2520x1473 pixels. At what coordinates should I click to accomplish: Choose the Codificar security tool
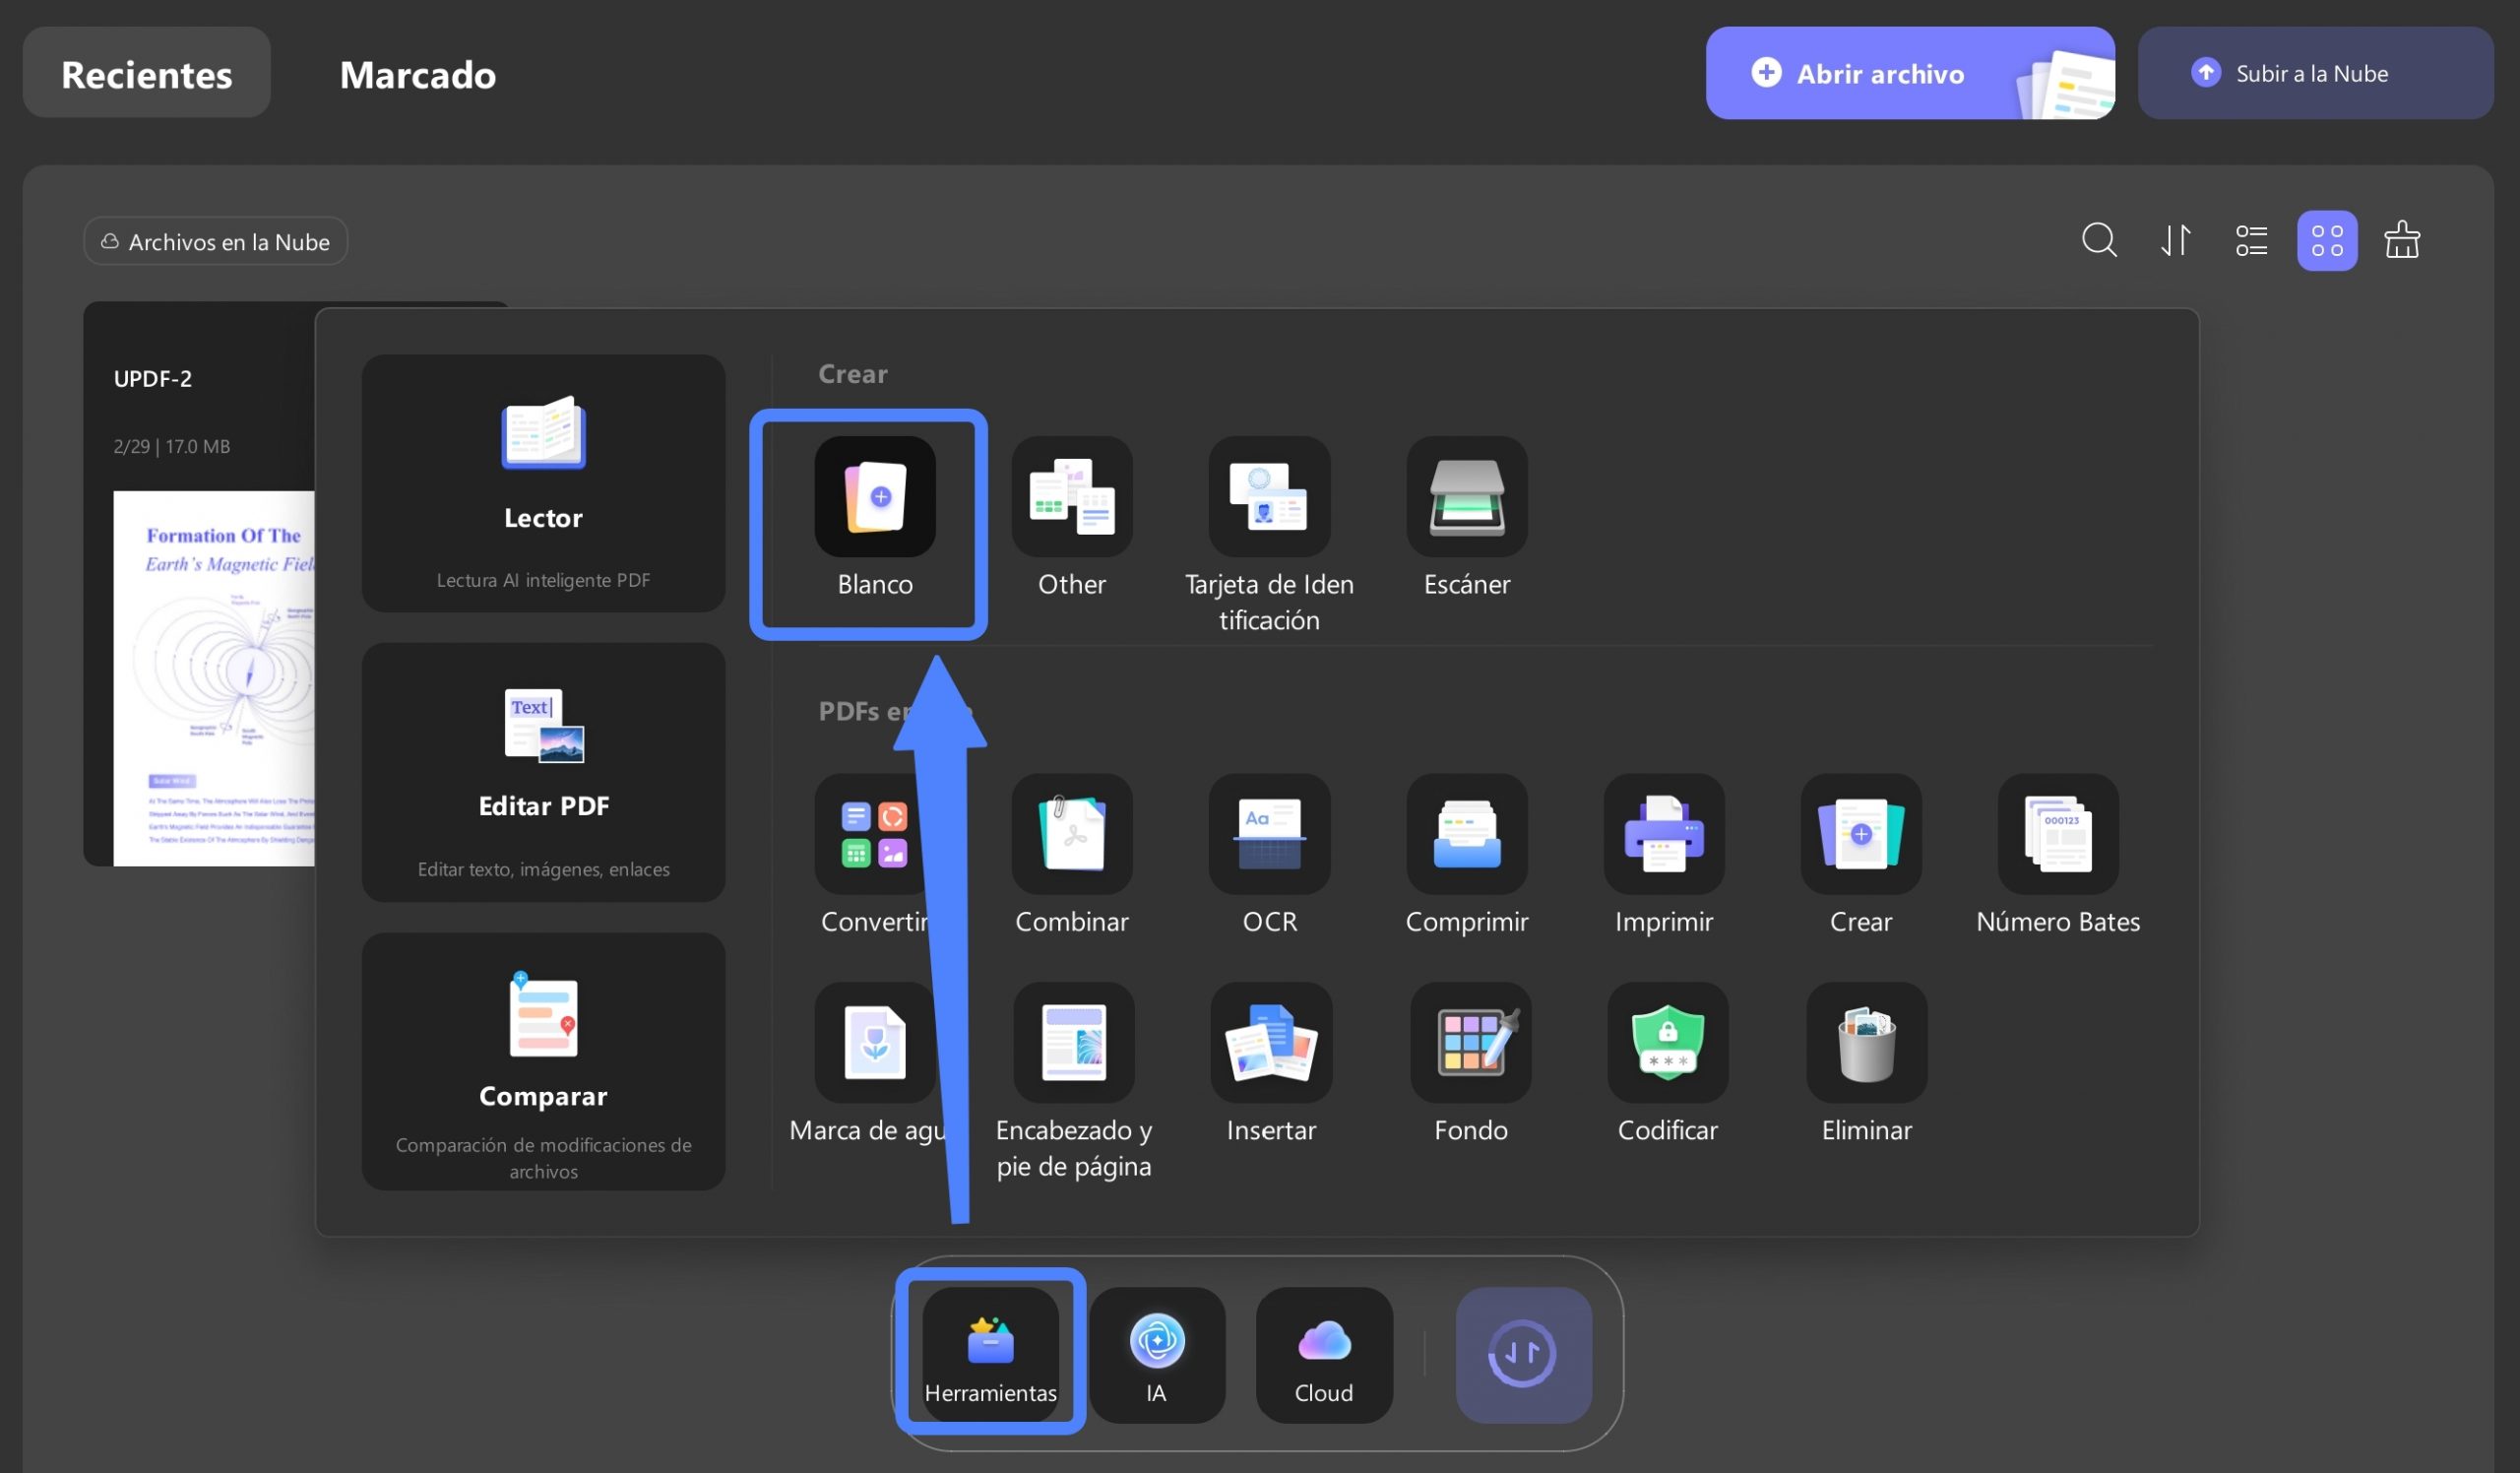(1667, 1042)
